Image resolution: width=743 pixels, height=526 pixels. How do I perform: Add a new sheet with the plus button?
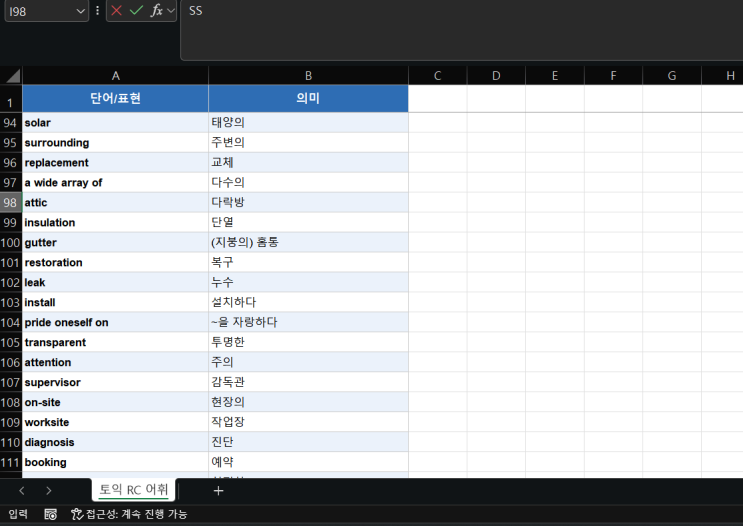[x=218, y=490]
